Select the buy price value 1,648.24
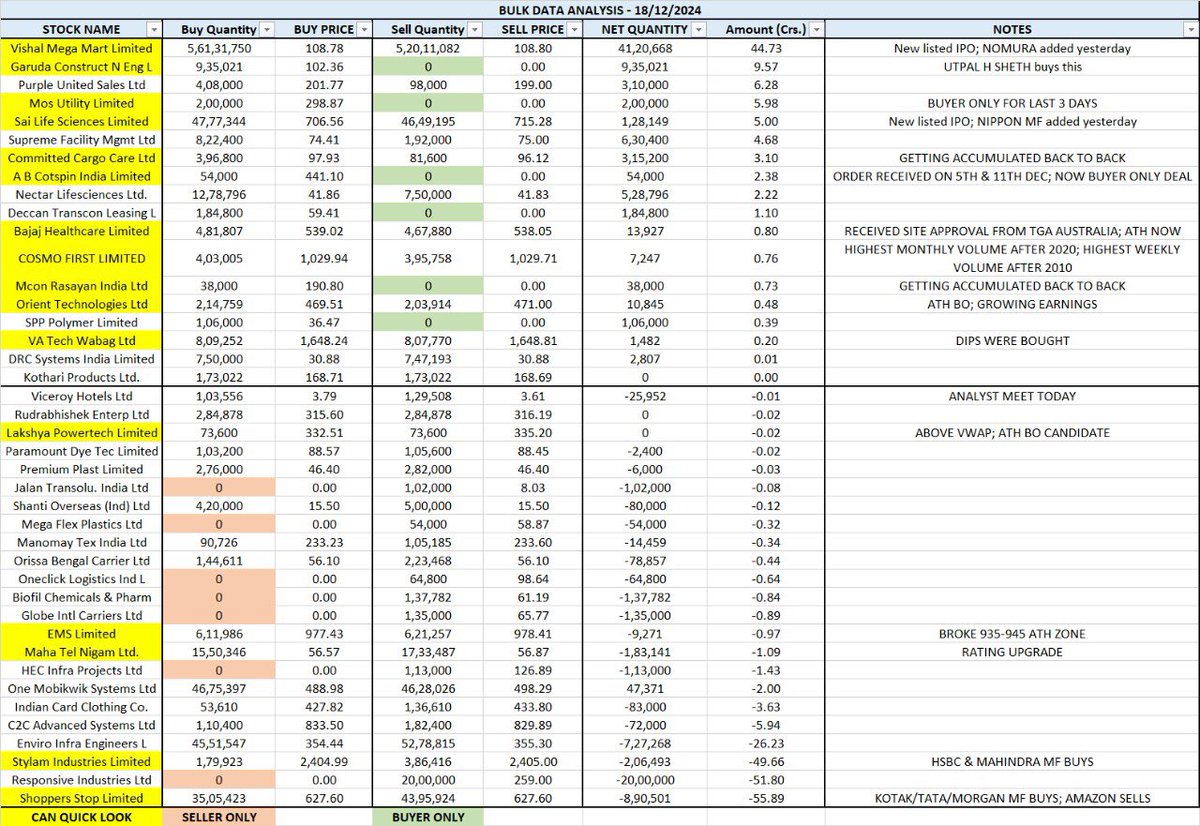 tap(323, 341)
